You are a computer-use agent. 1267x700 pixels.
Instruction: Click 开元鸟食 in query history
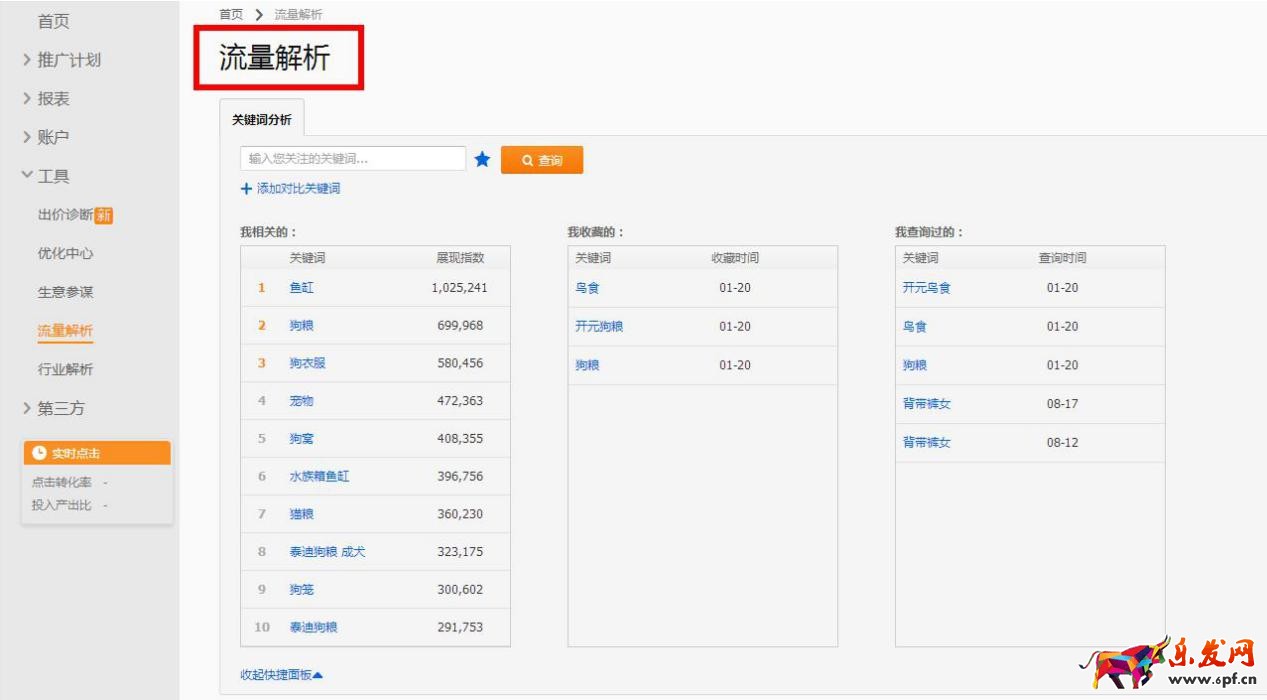[x=926, y=288]
